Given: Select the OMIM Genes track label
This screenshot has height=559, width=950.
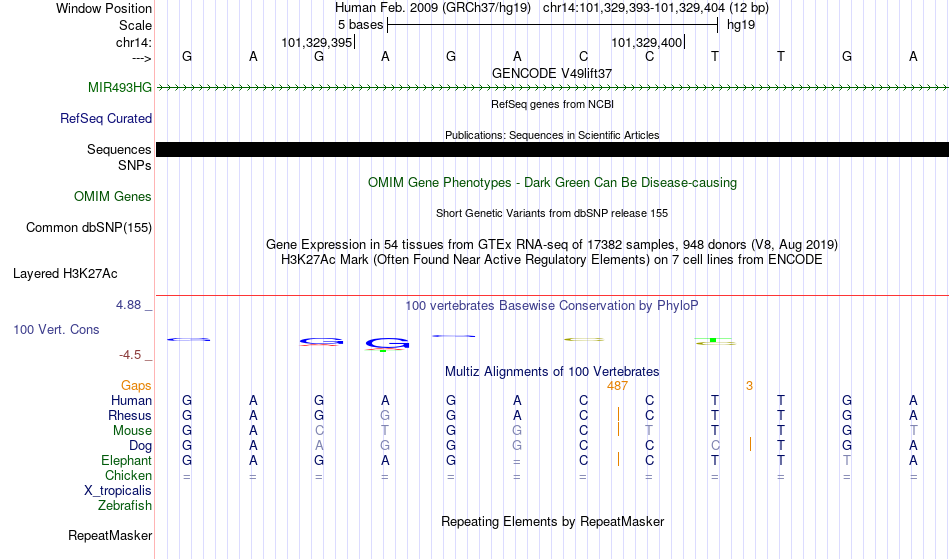Looking at the screenshot, I should point(112,196).
